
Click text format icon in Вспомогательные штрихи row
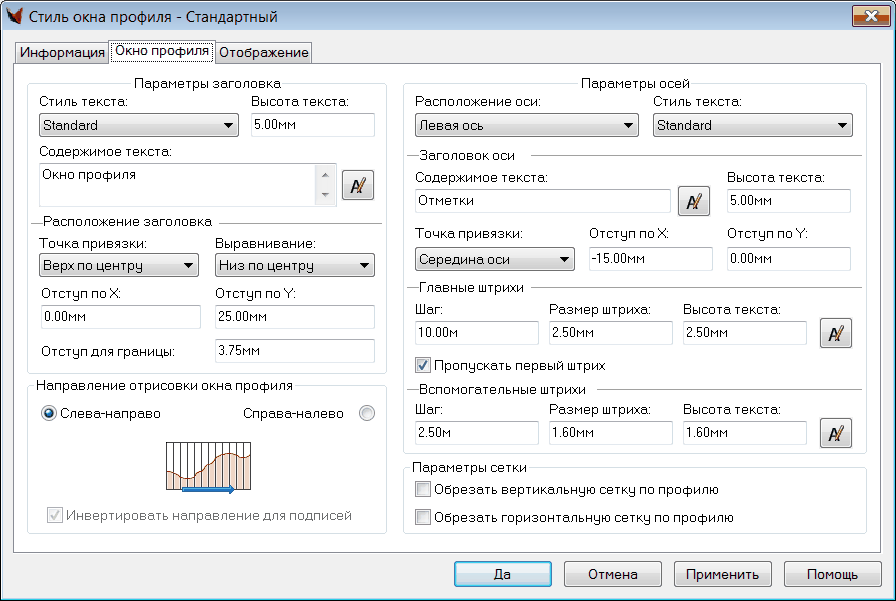835,432
